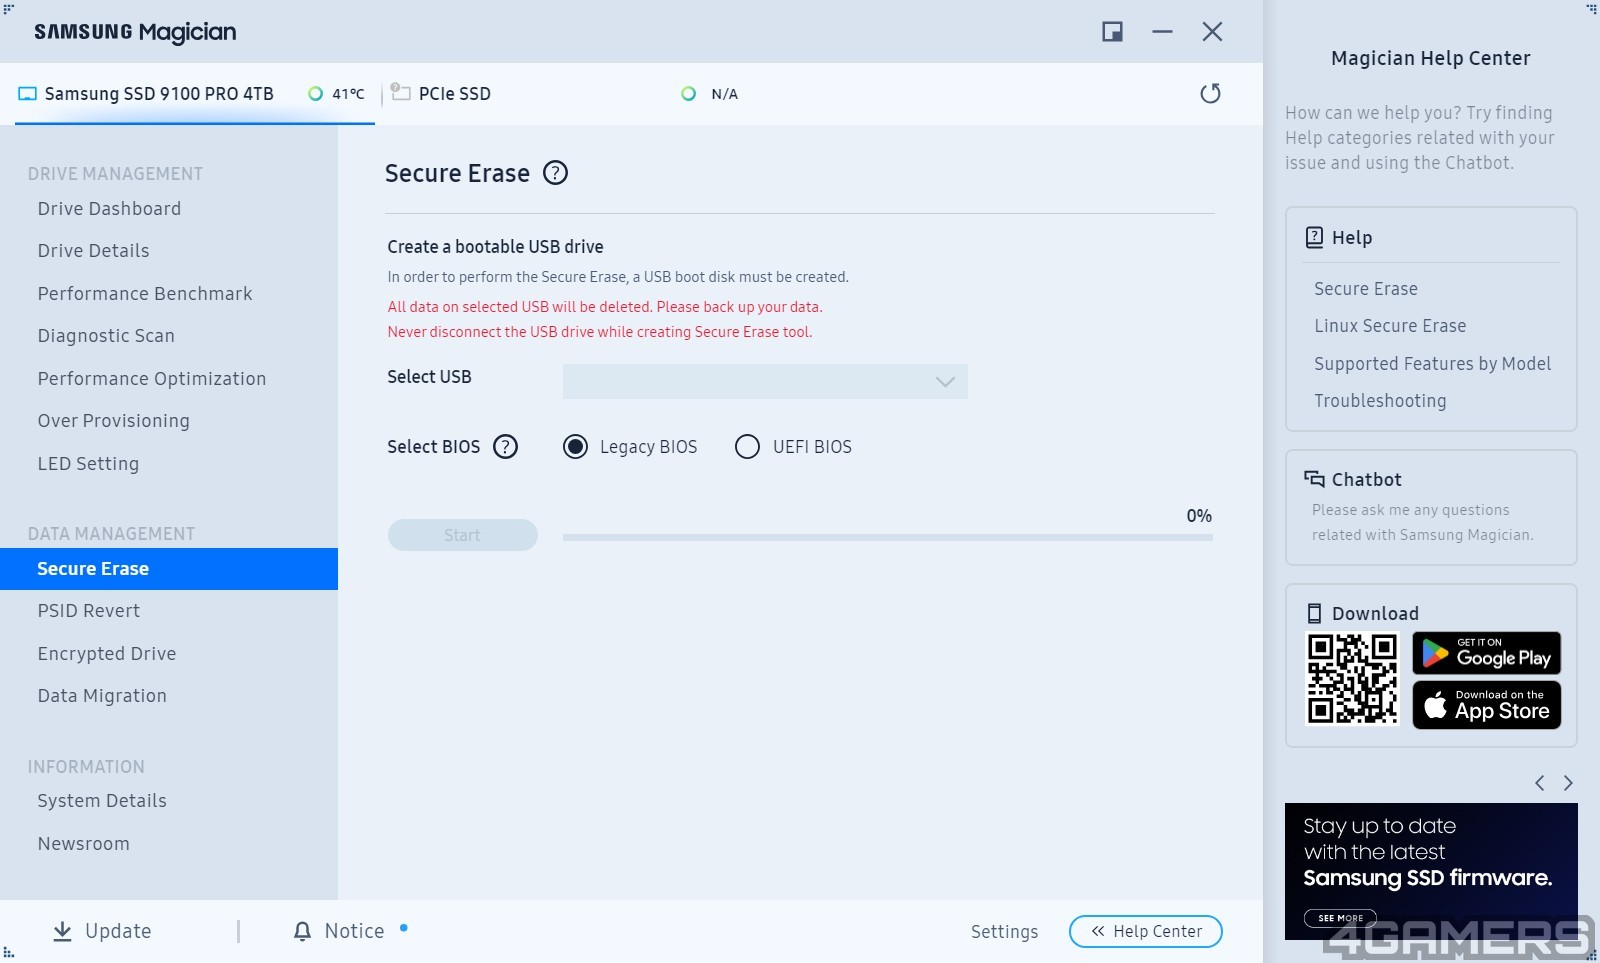1600x963 pixels.
Task: Open the Chatbot panel
Action: click(1431, 507)
